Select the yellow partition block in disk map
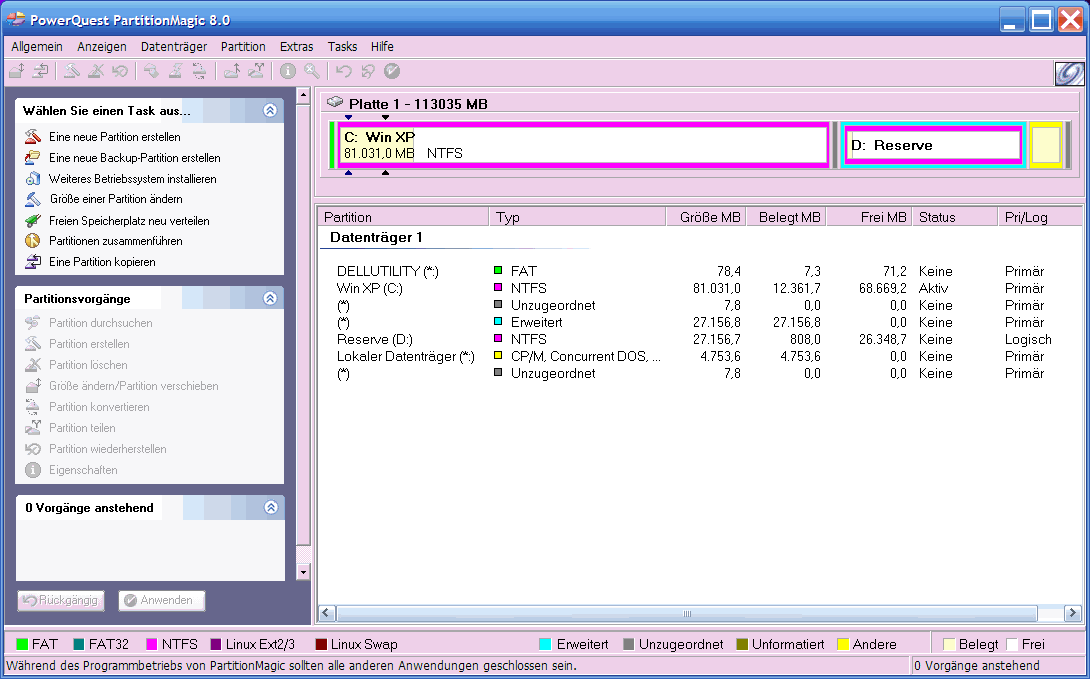This screenshot has height=679, width=1090. click(x=1046, y=145)
